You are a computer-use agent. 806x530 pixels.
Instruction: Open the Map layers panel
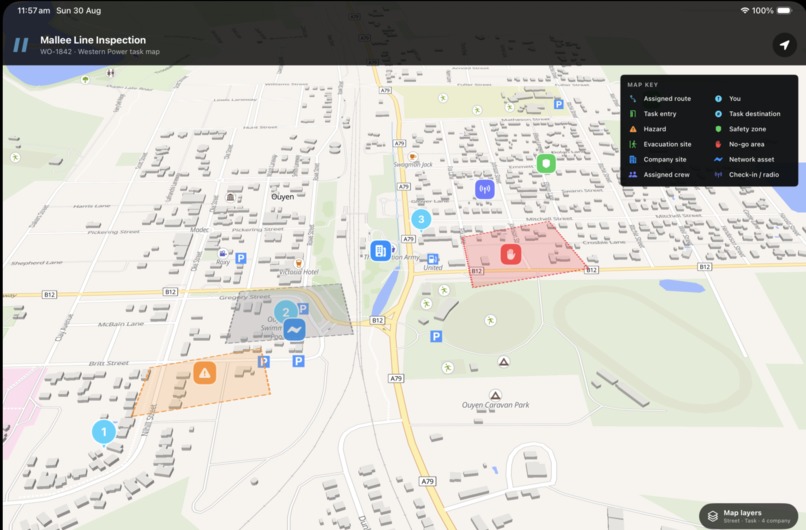748,516
